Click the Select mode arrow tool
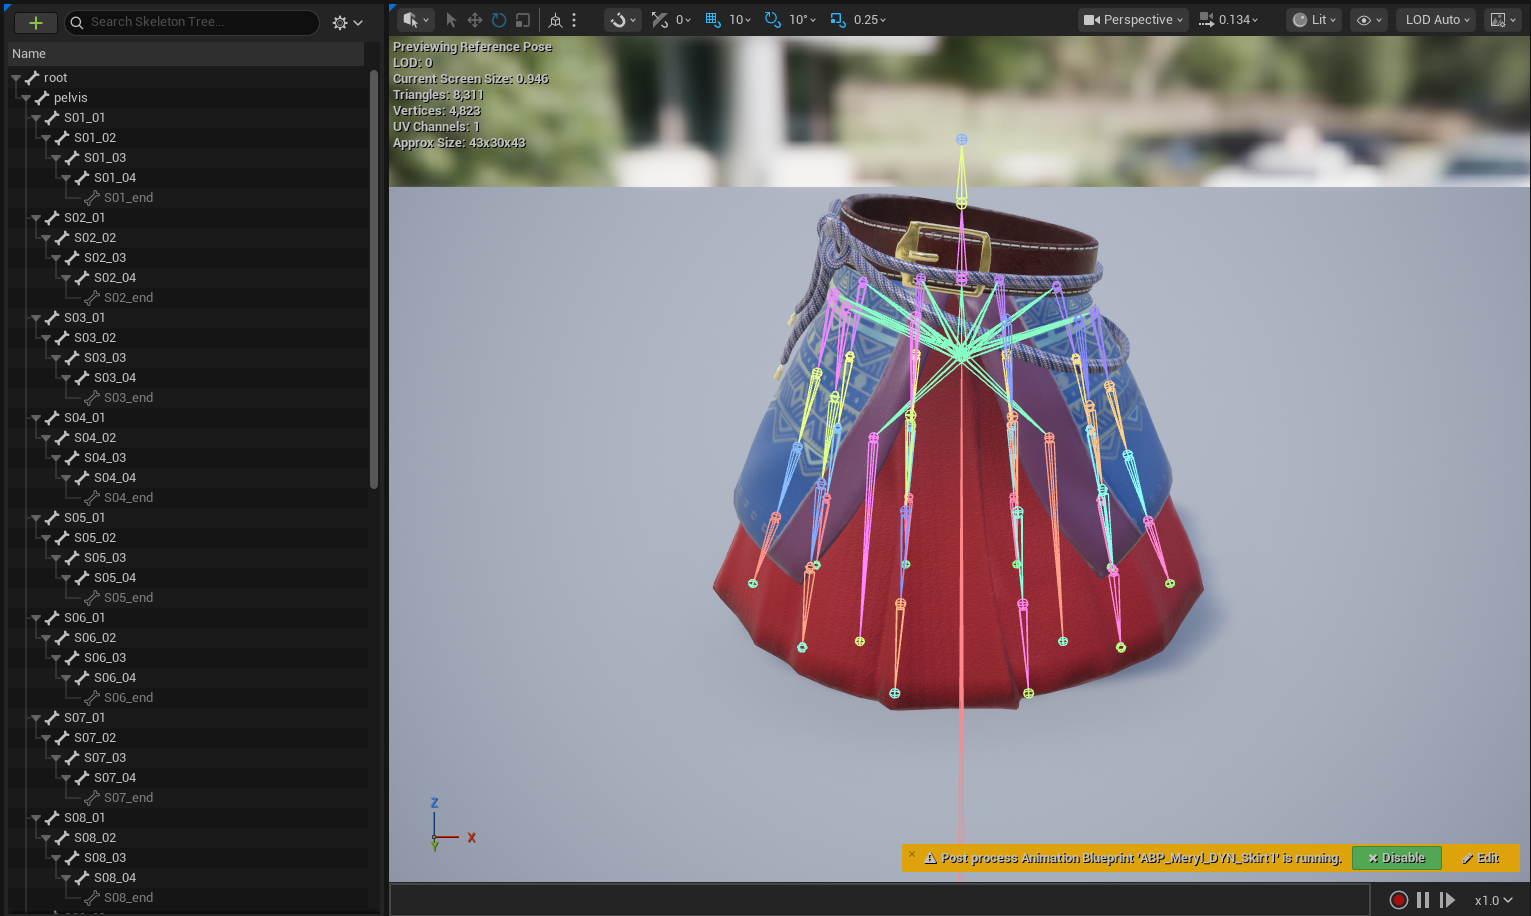Screen dimensions: 1531x916 (451, 20)
